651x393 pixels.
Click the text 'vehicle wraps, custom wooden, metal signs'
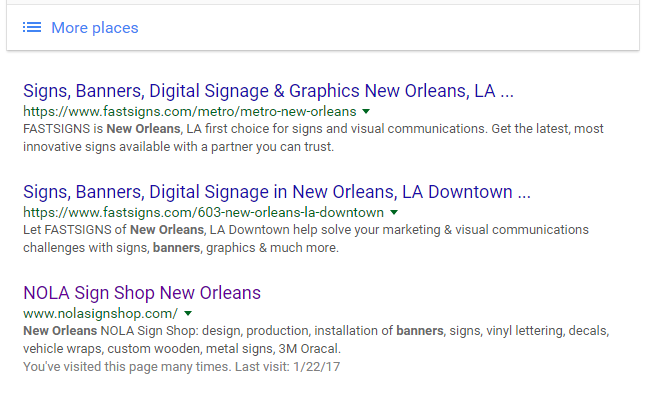click(149, 349)
